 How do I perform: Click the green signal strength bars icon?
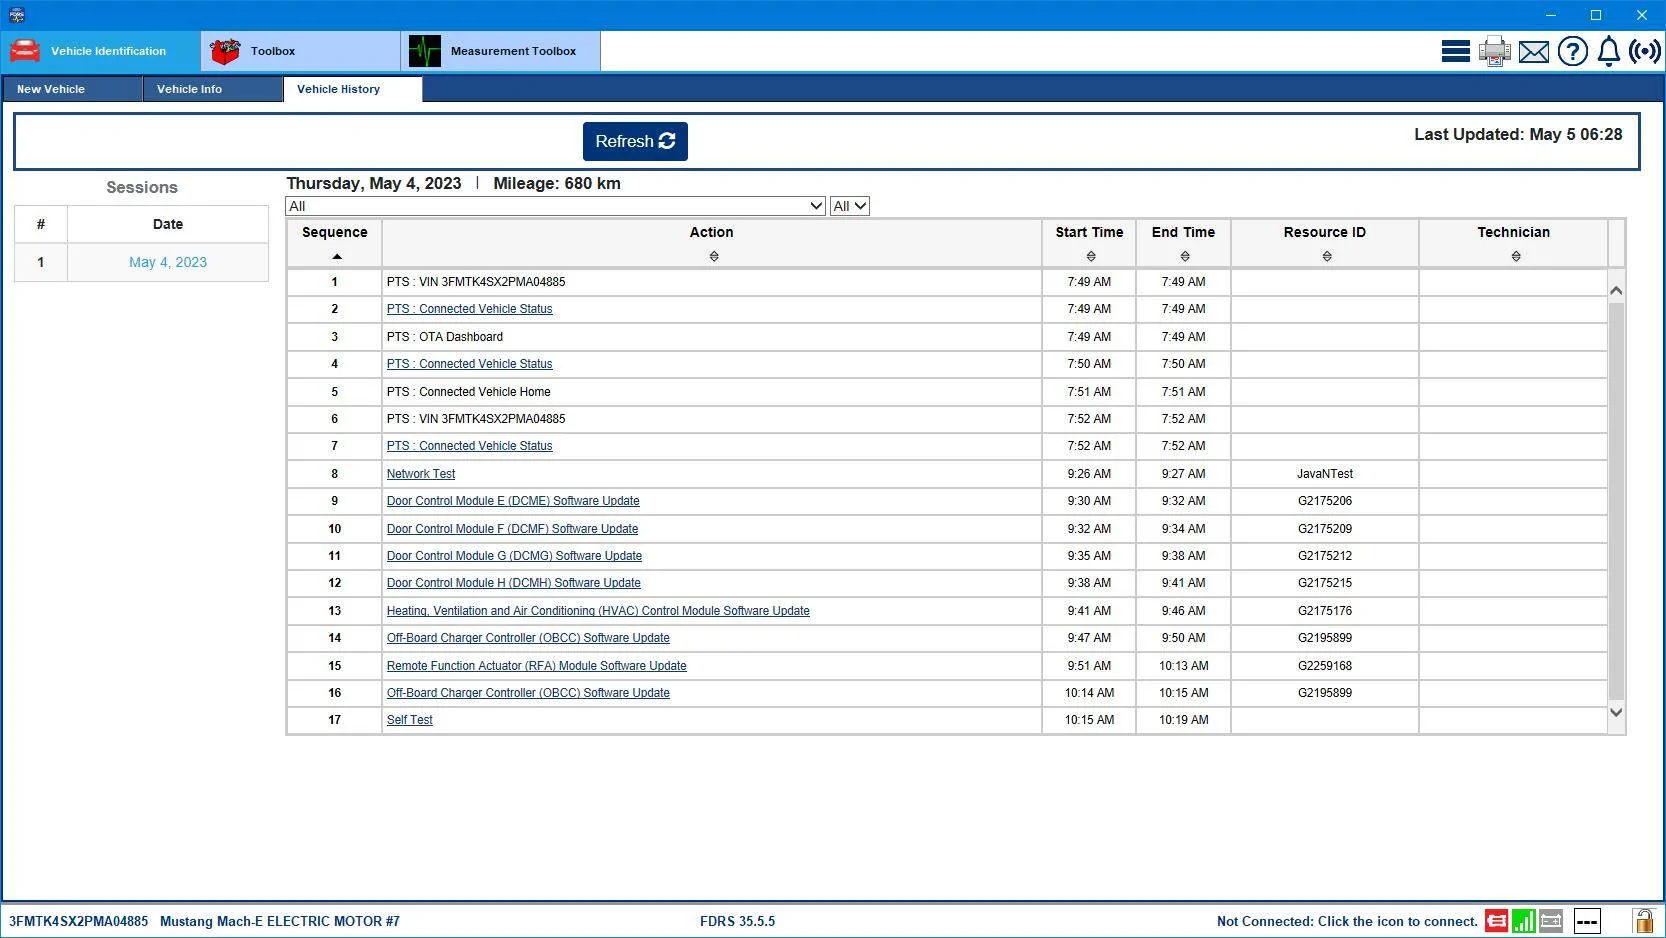click(1524, 921)
